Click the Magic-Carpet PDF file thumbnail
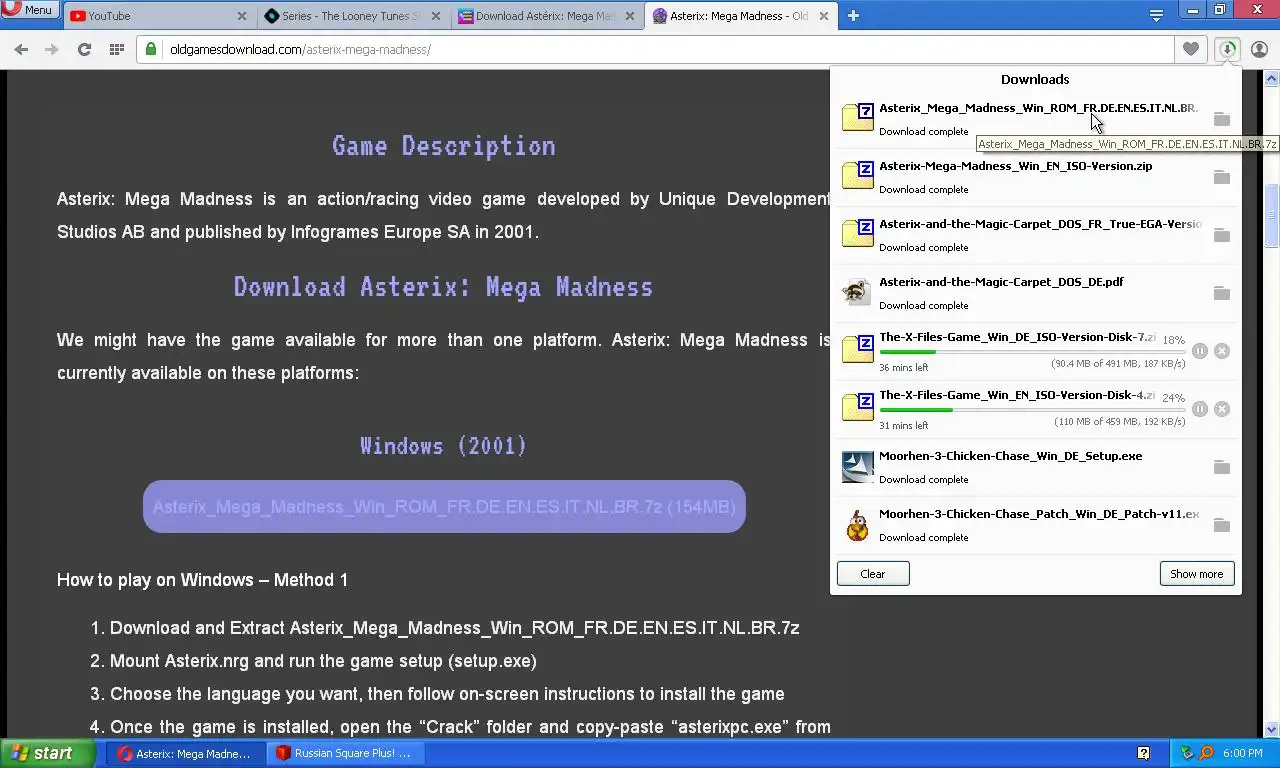The height and width of the screenshot is (768, 1280). (857, 292)
